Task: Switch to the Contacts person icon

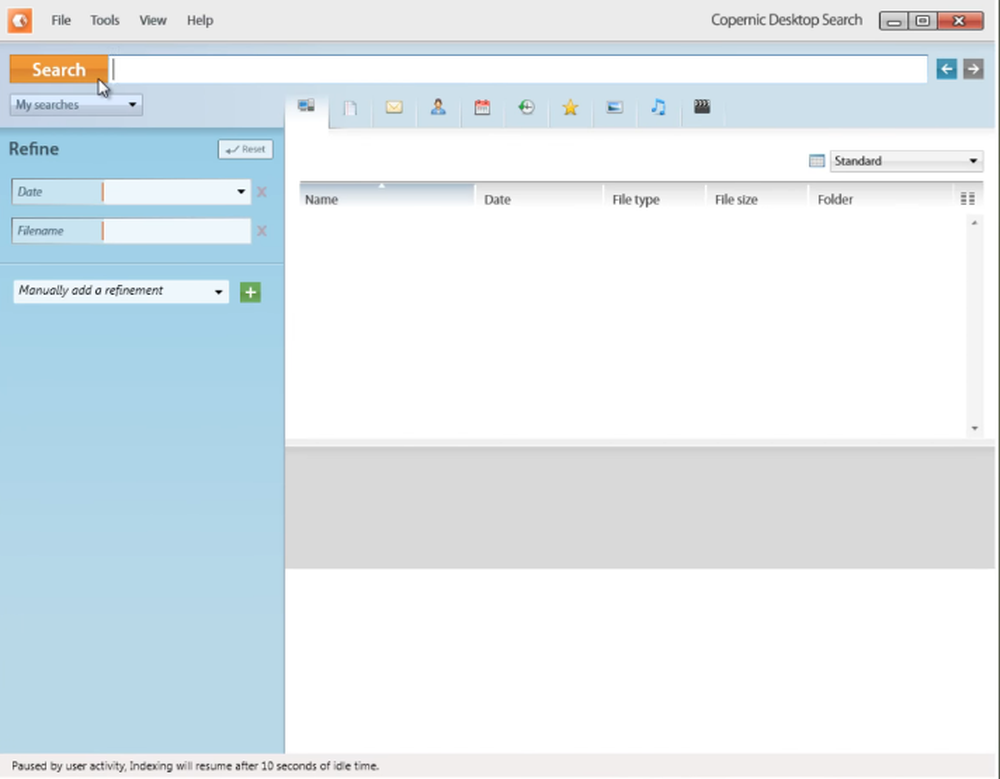Action: [438, 107]
